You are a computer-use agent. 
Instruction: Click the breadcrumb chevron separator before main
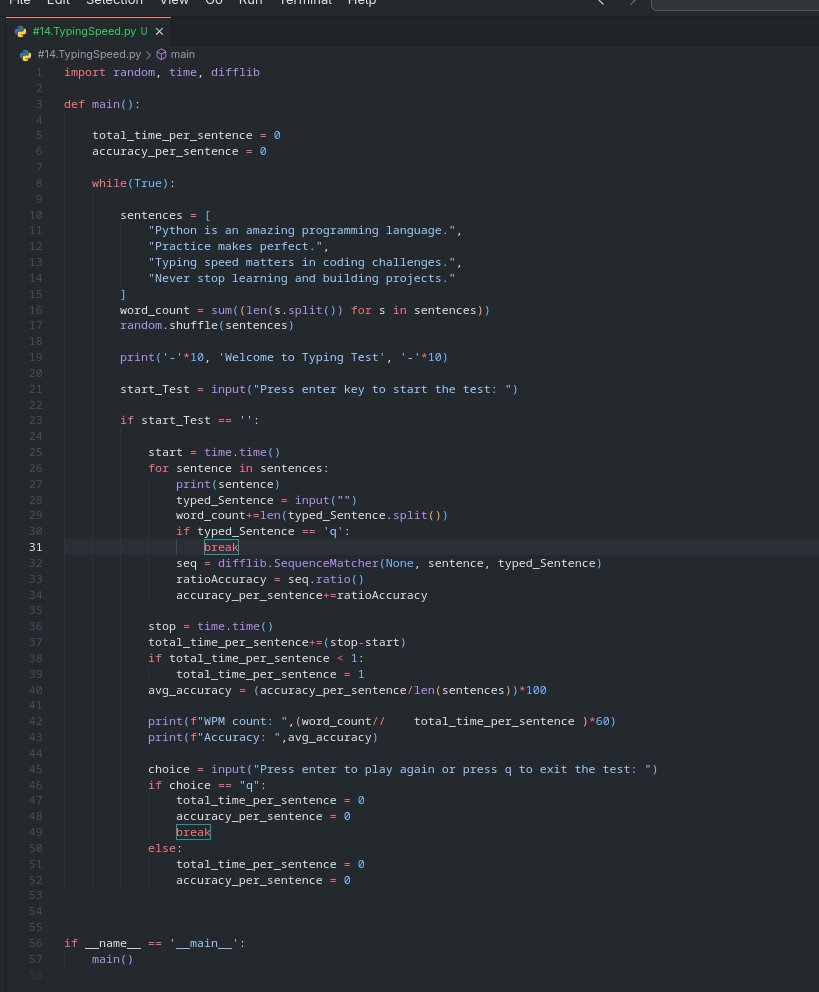coord(149,55)
